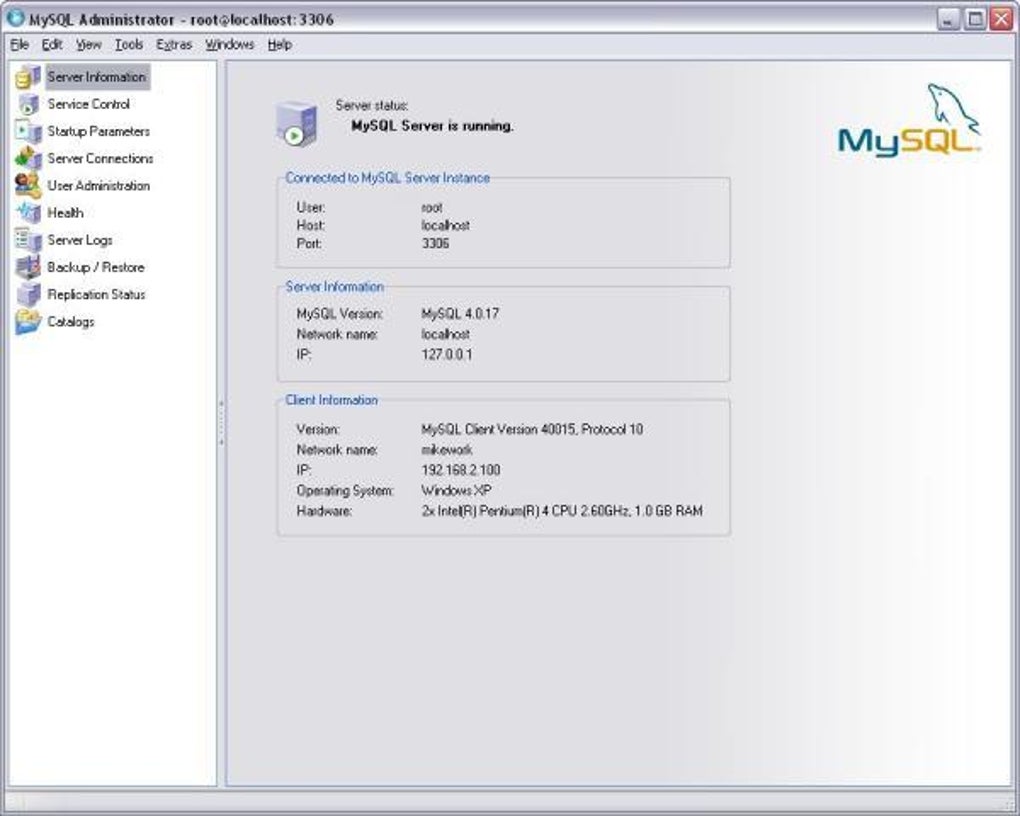Show Server Connections section label

pyautogui.click(x=100, y=158)
